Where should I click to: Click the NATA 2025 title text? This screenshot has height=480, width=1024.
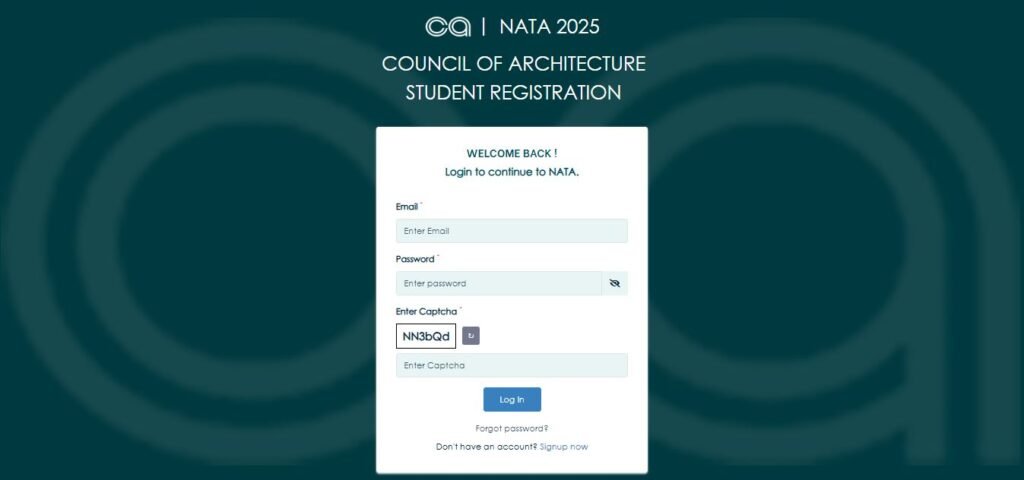[549, 27]
